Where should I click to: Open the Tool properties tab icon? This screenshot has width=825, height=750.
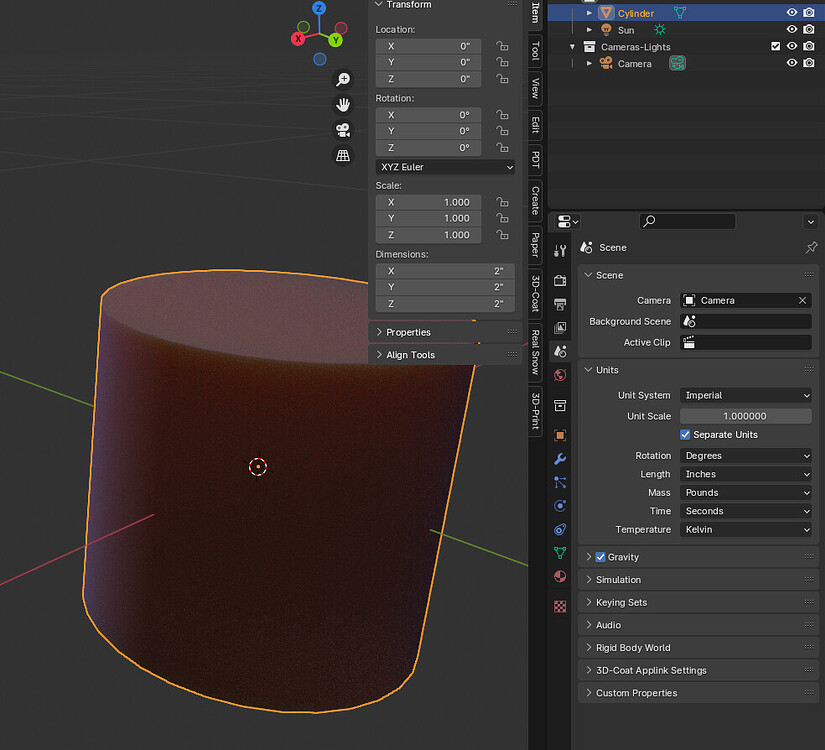coord(560,251)
